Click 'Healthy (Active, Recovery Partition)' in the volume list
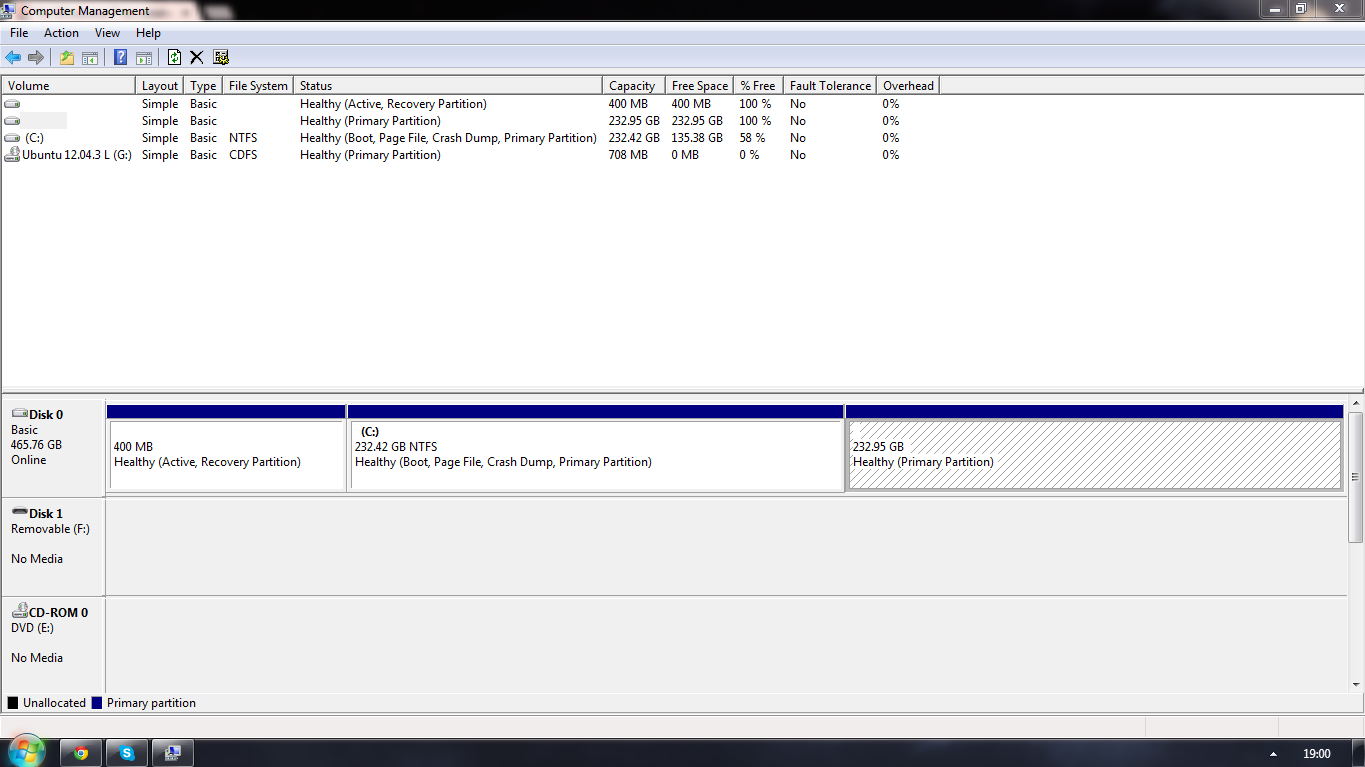Screen dimensions: 1365x767 point(393,104)
